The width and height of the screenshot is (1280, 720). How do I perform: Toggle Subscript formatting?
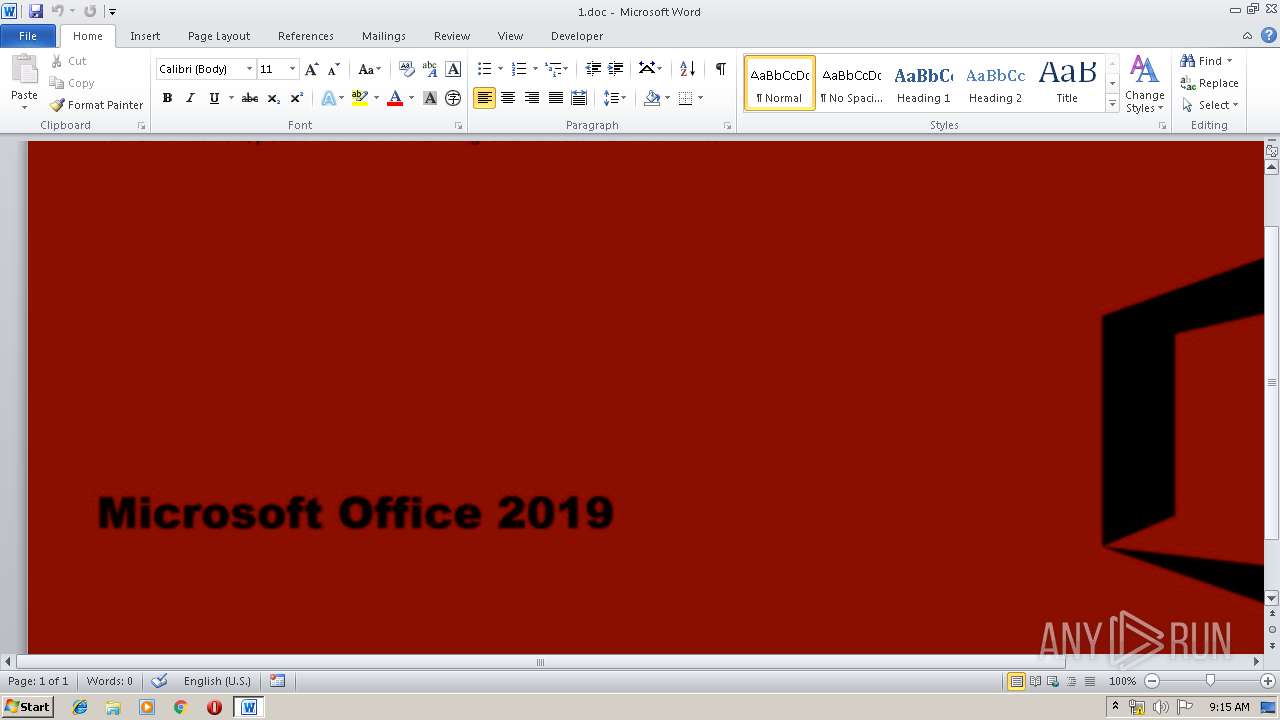274,98
